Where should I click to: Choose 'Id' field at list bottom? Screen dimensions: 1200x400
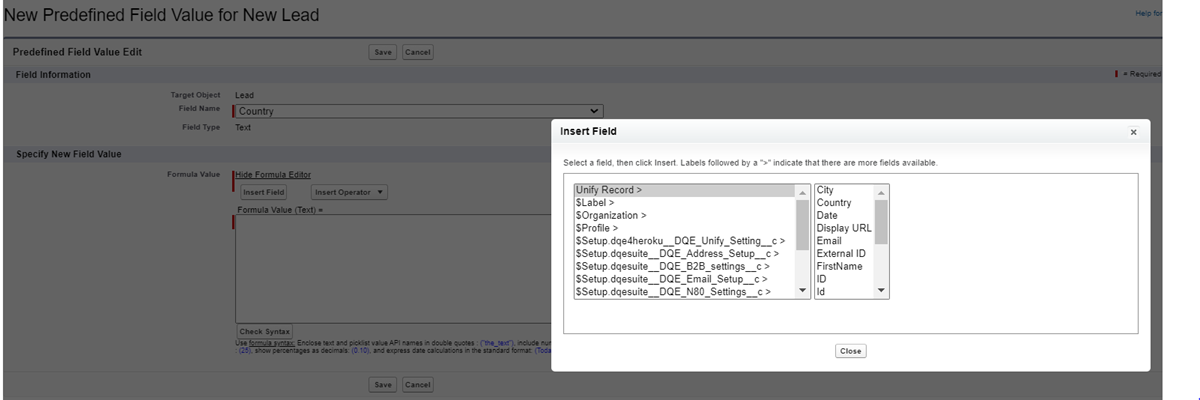[x=844, y=292]
